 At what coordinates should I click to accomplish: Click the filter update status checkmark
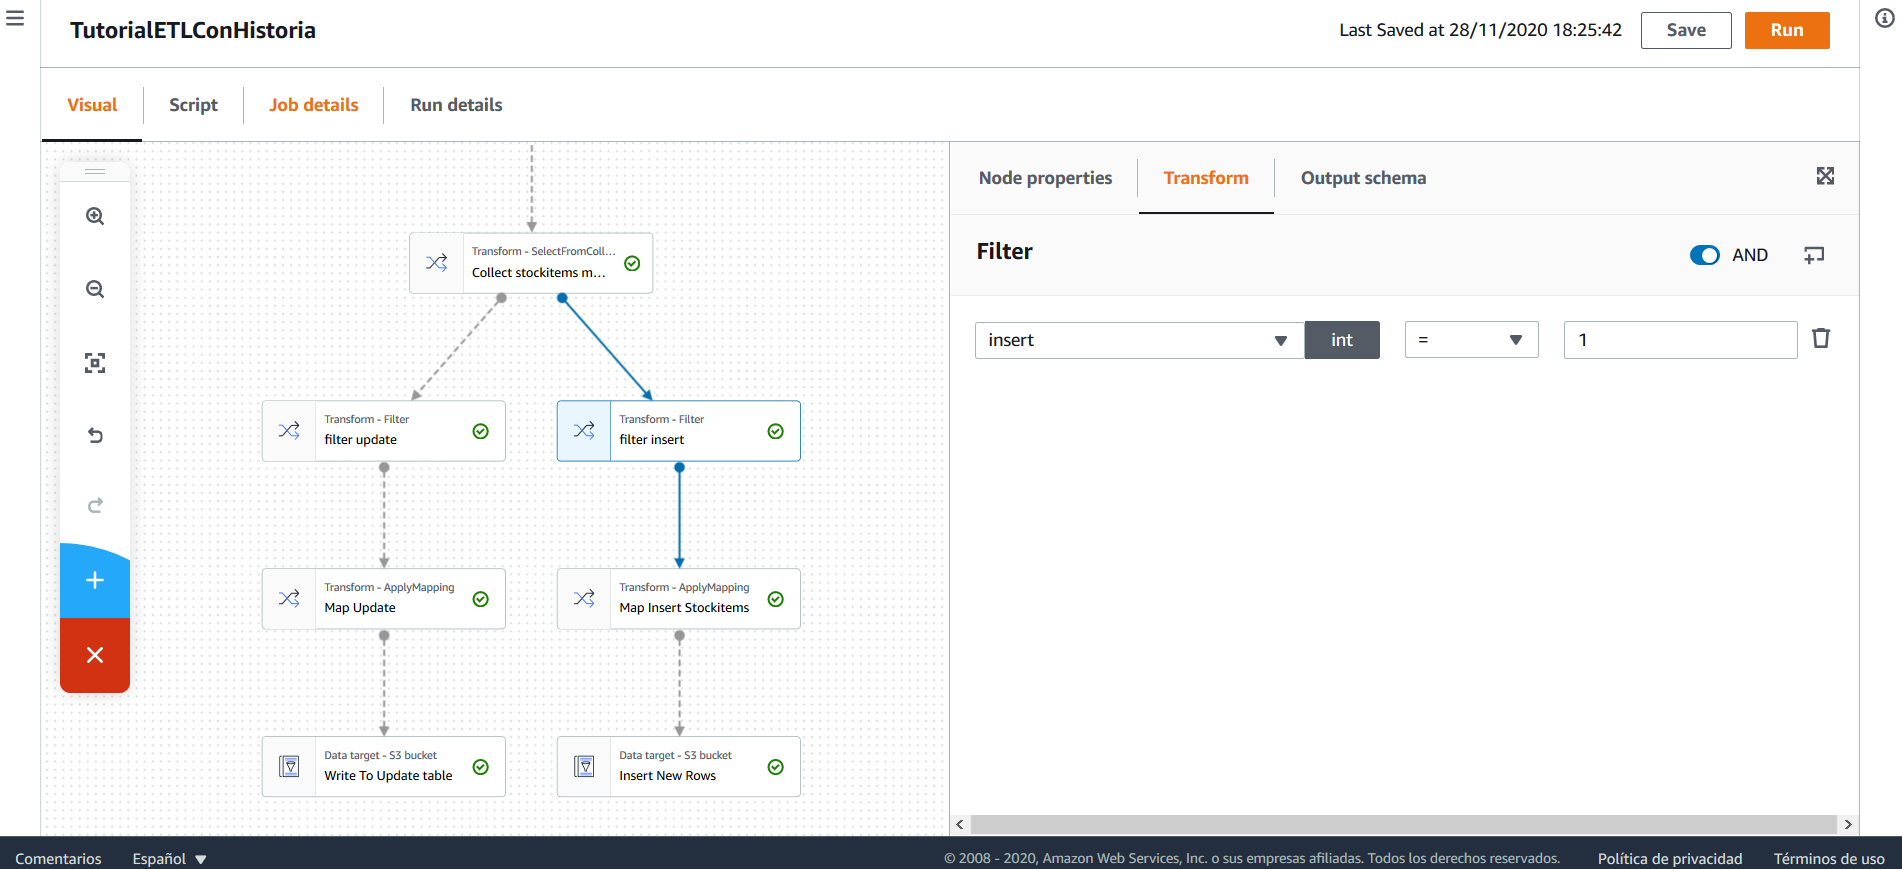[x=481, y=431]
